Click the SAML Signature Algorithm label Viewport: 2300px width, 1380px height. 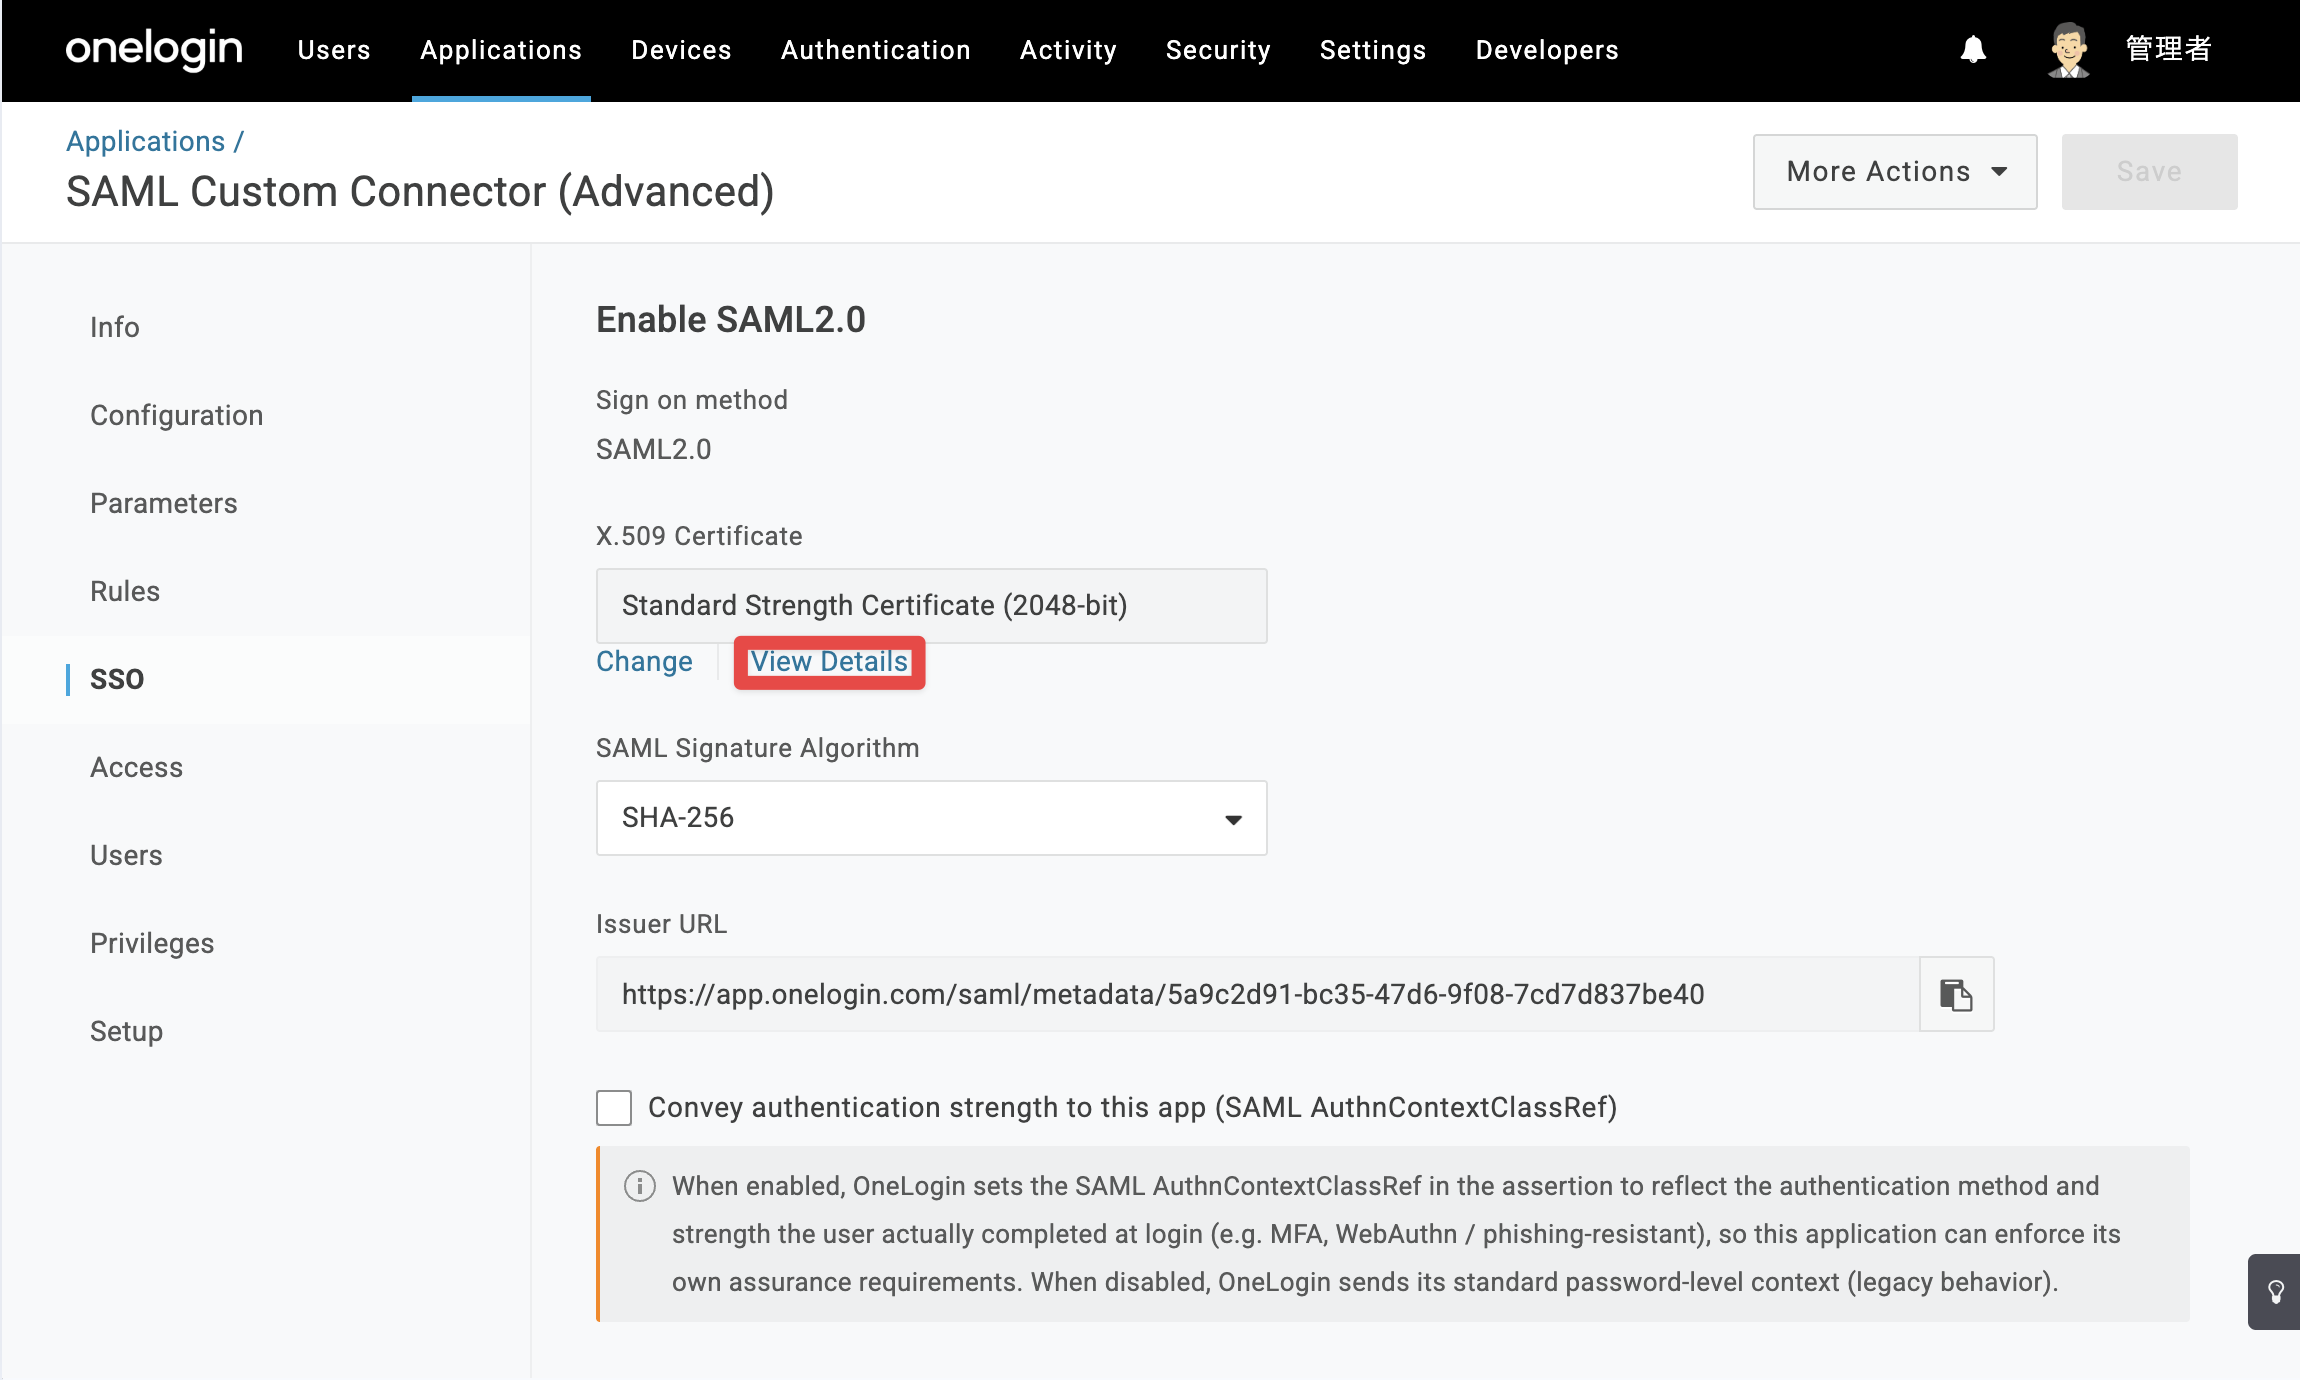click(758, 748)
